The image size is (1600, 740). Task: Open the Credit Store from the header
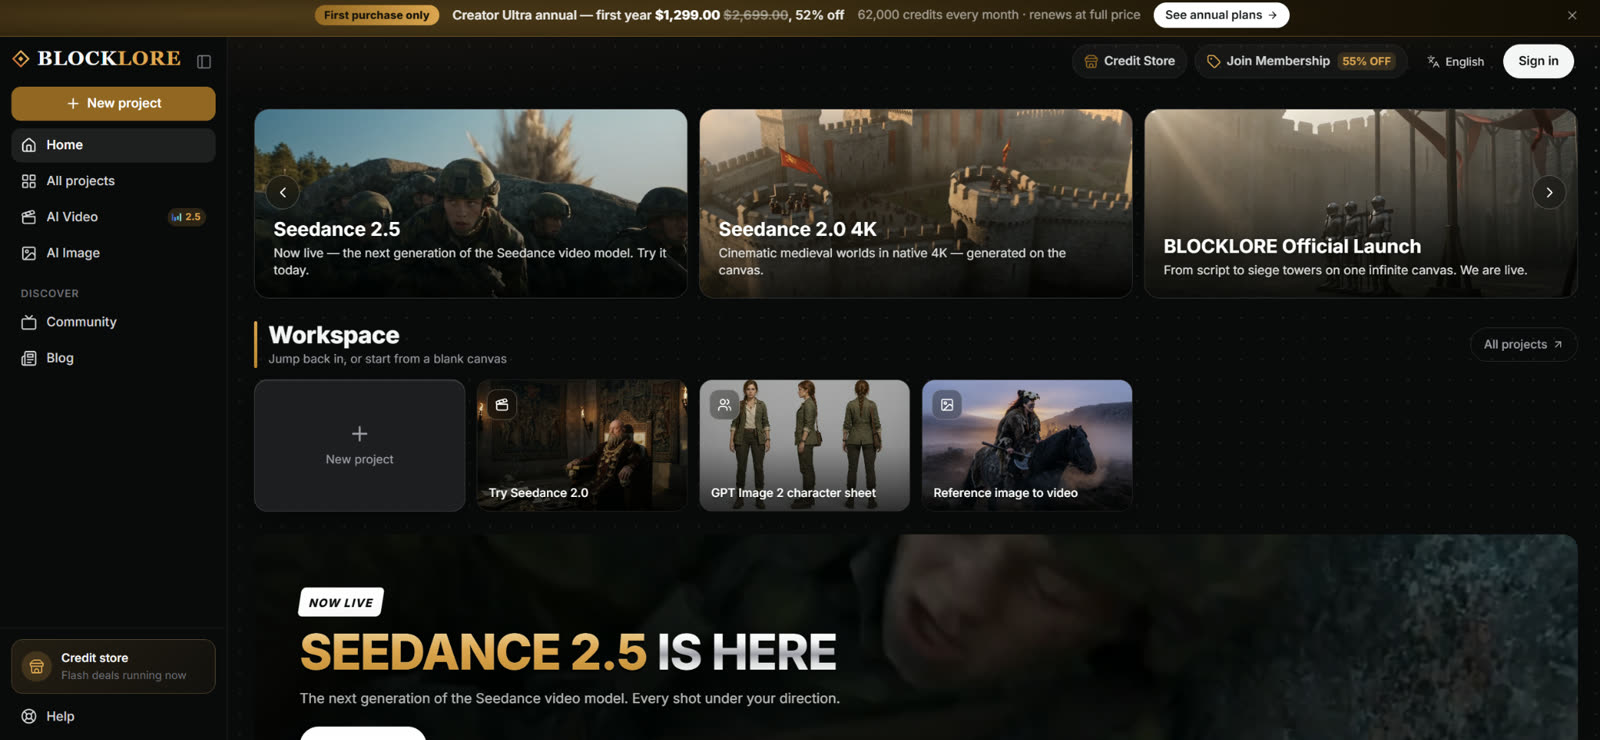pos(1130,61)
